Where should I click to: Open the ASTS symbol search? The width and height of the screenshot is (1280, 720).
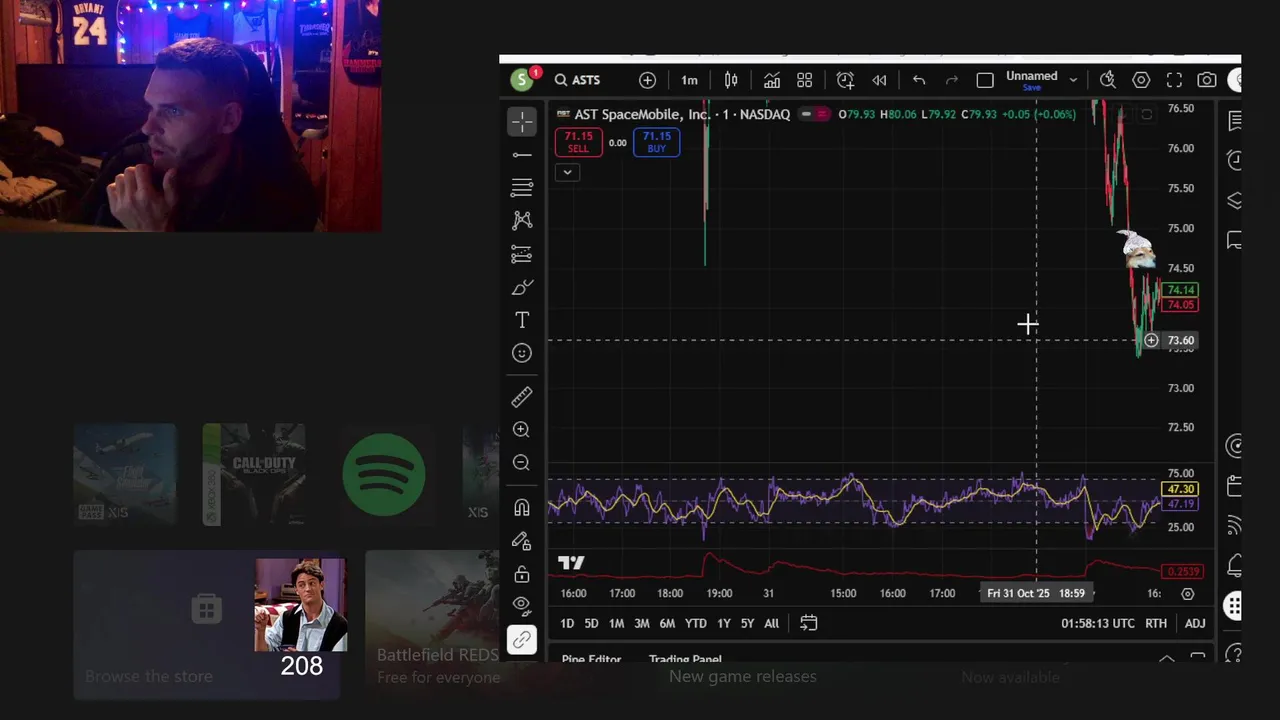pyautogui.click(x=578, y=80)
